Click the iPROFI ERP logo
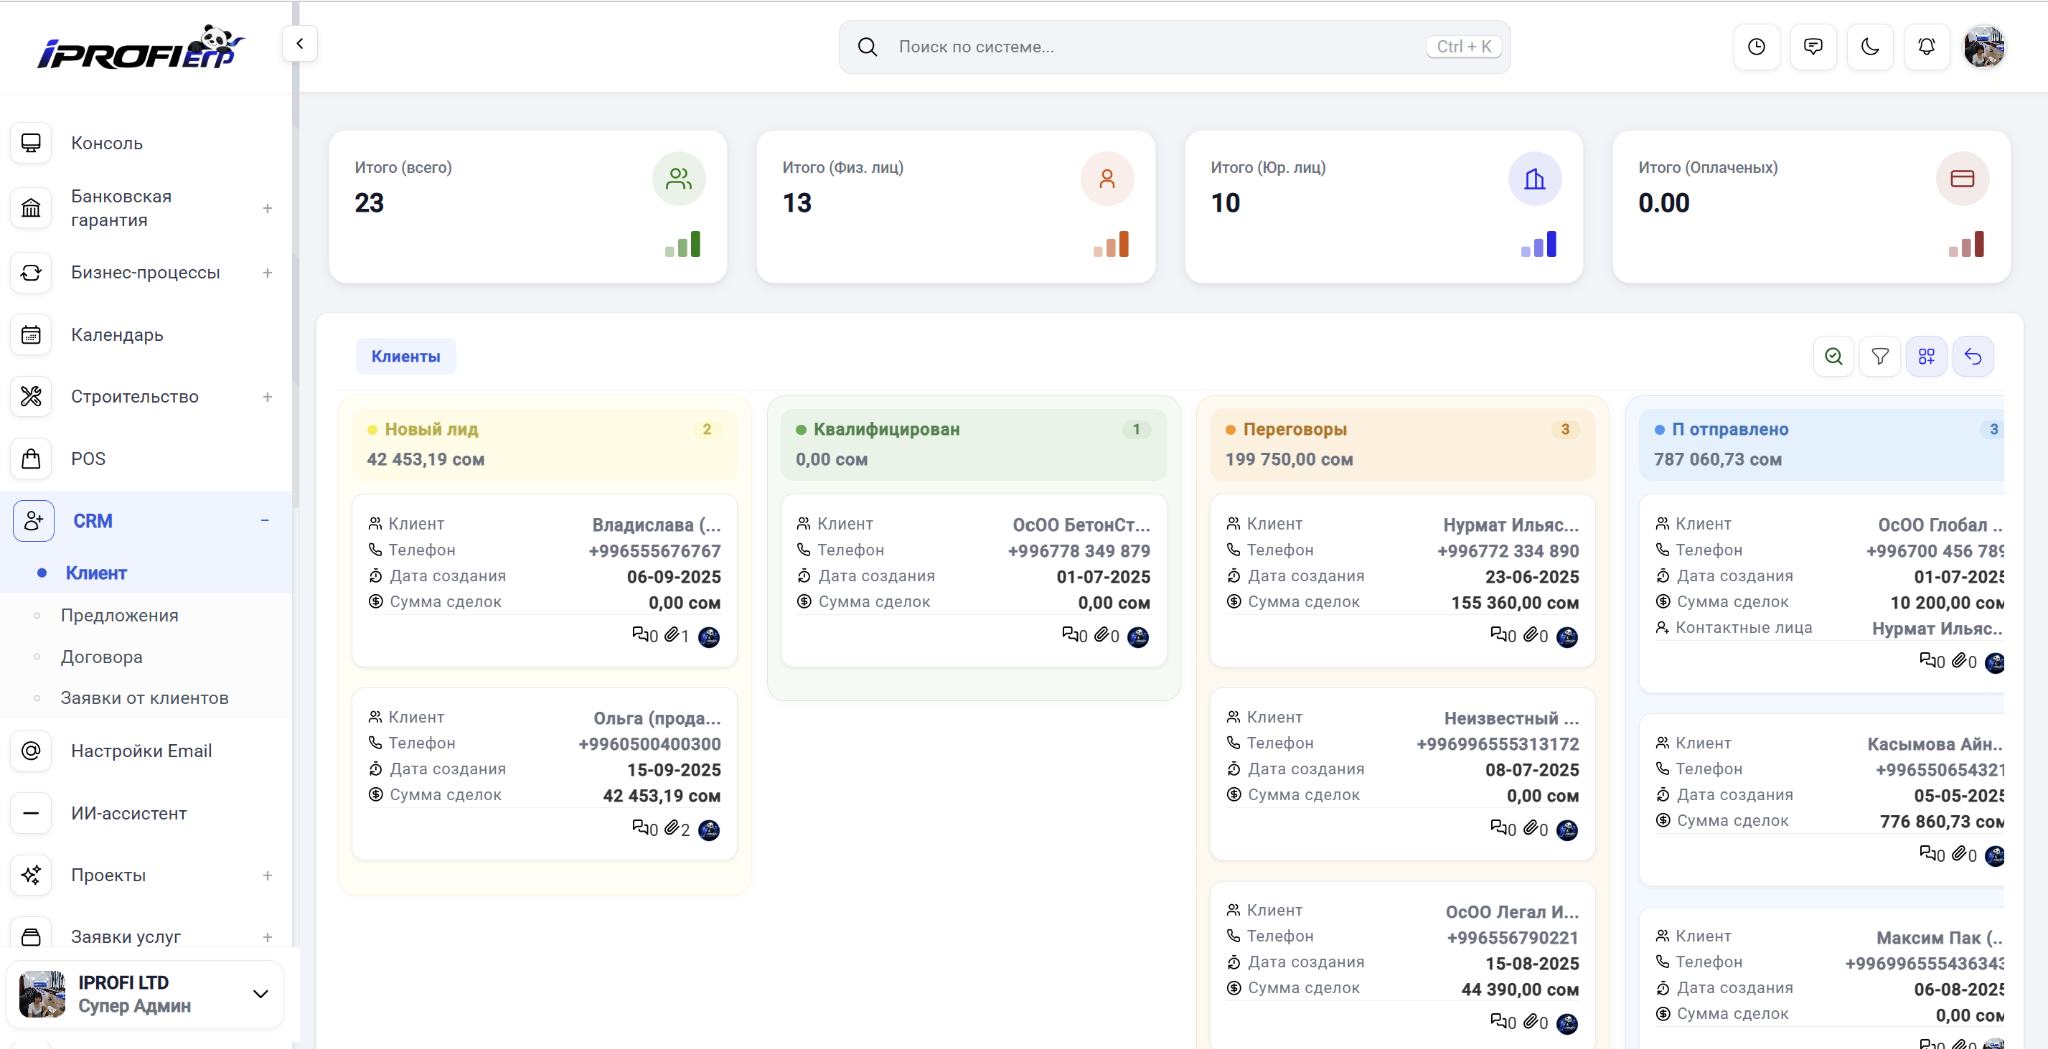Image resolution: width=2048 pixels, height=1049 pixels. 141,47
